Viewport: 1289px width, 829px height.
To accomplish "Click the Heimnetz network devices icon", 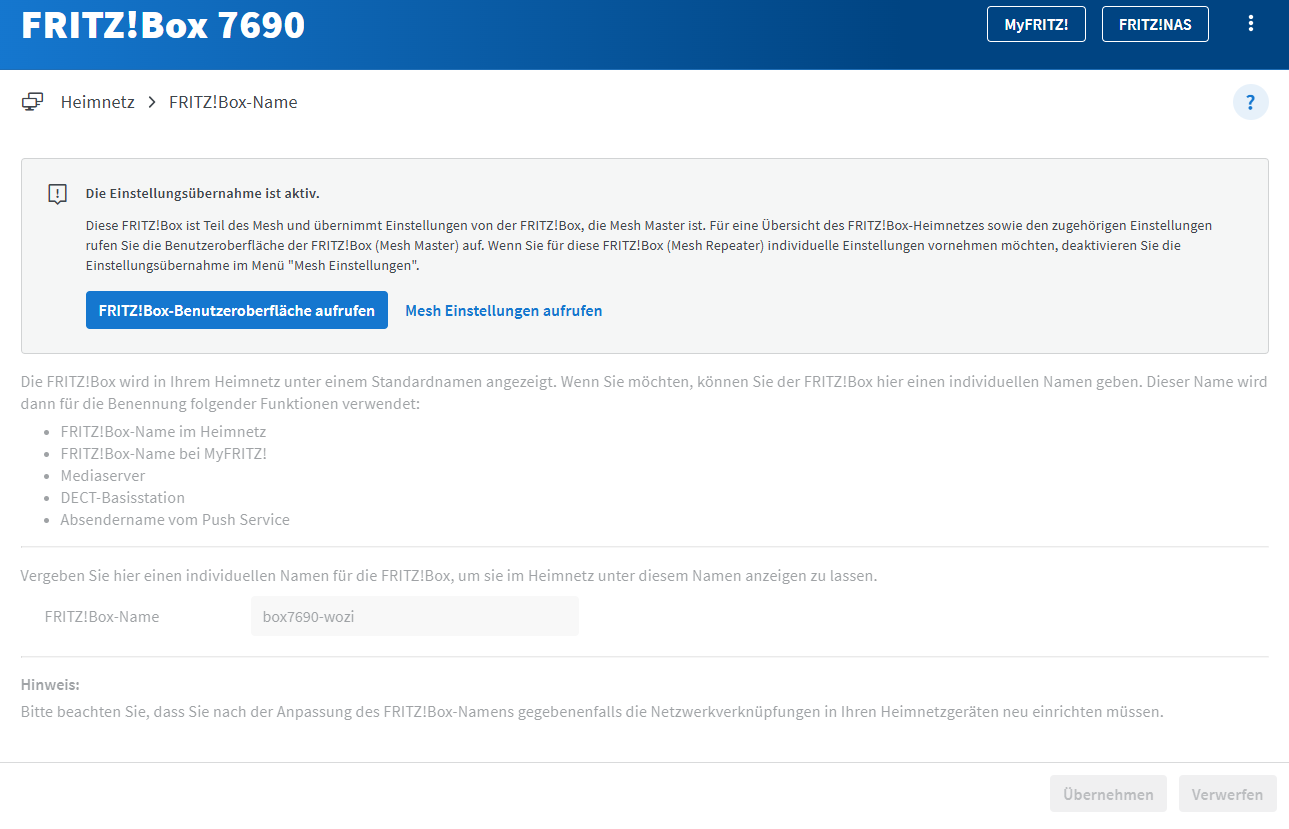I will 32,102.
